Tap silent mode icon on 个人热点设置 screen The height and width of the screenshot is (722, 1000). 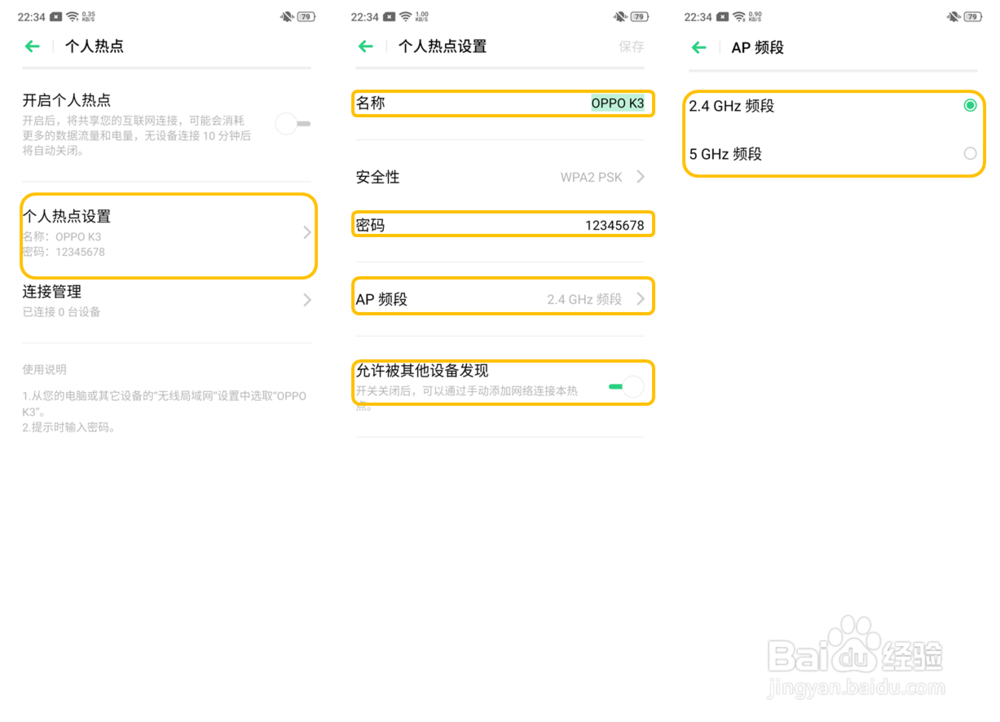click(620, 17)
